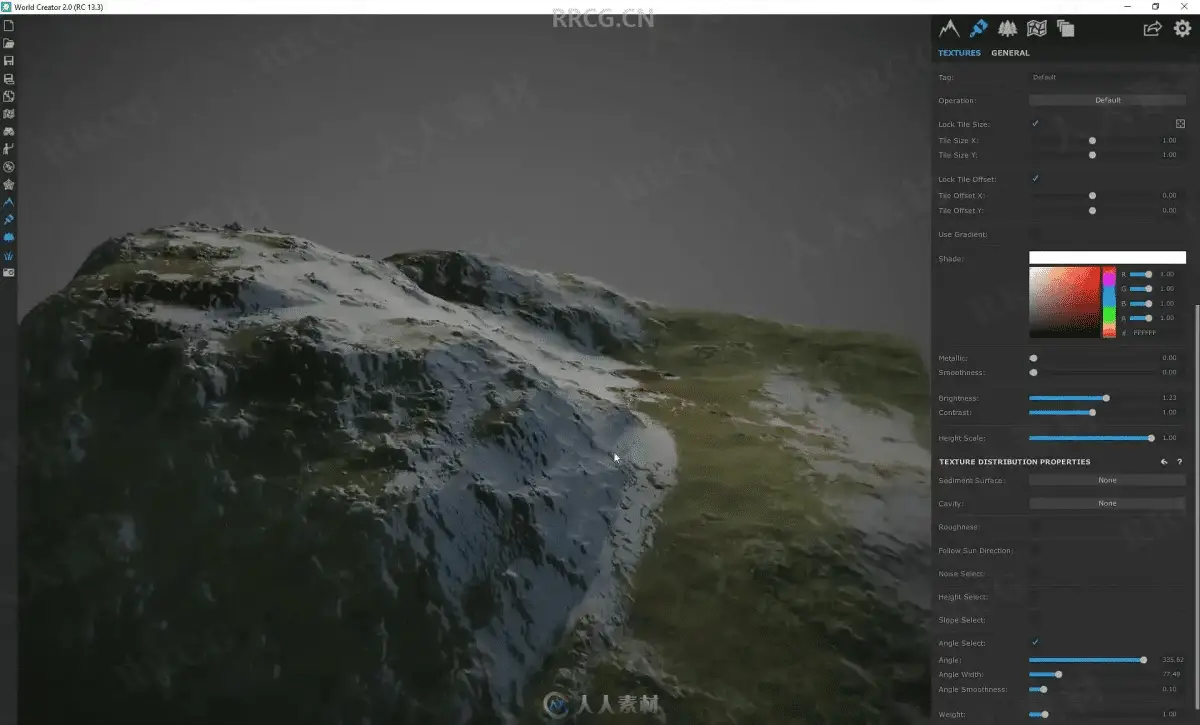
Task: Click the question mark help icon
Action: pos(1179,462)
